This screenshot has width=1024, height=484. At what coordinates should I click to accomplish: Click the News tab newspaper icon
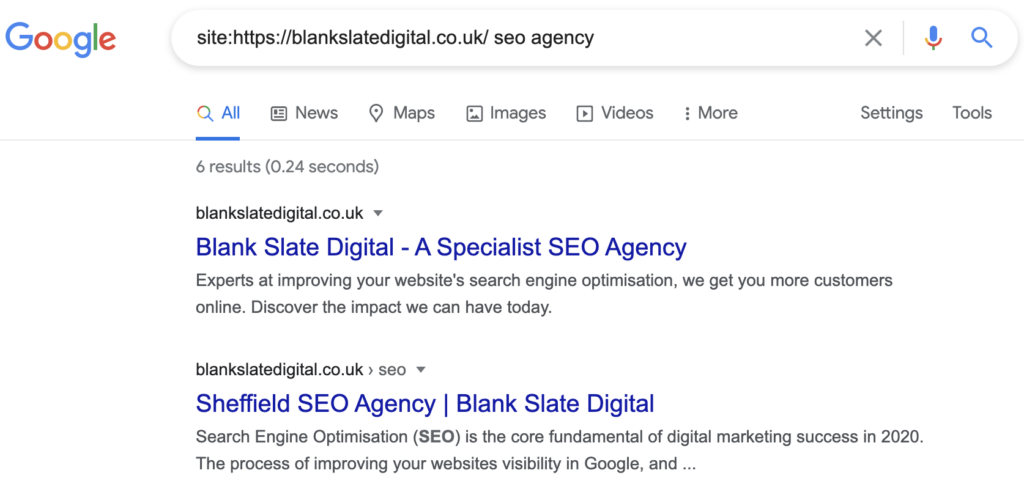tap(279, 114)
